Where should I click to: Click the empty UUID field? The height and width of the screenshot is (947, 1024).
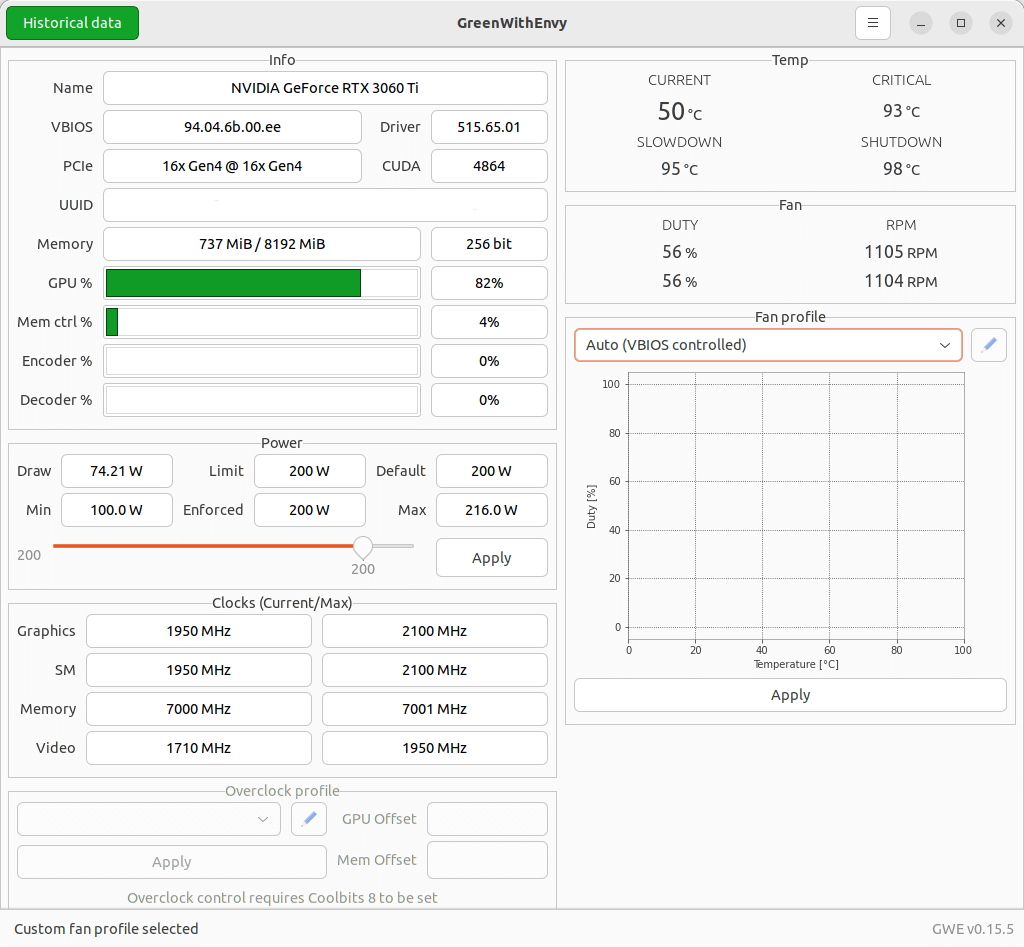(x=325, y=205)
